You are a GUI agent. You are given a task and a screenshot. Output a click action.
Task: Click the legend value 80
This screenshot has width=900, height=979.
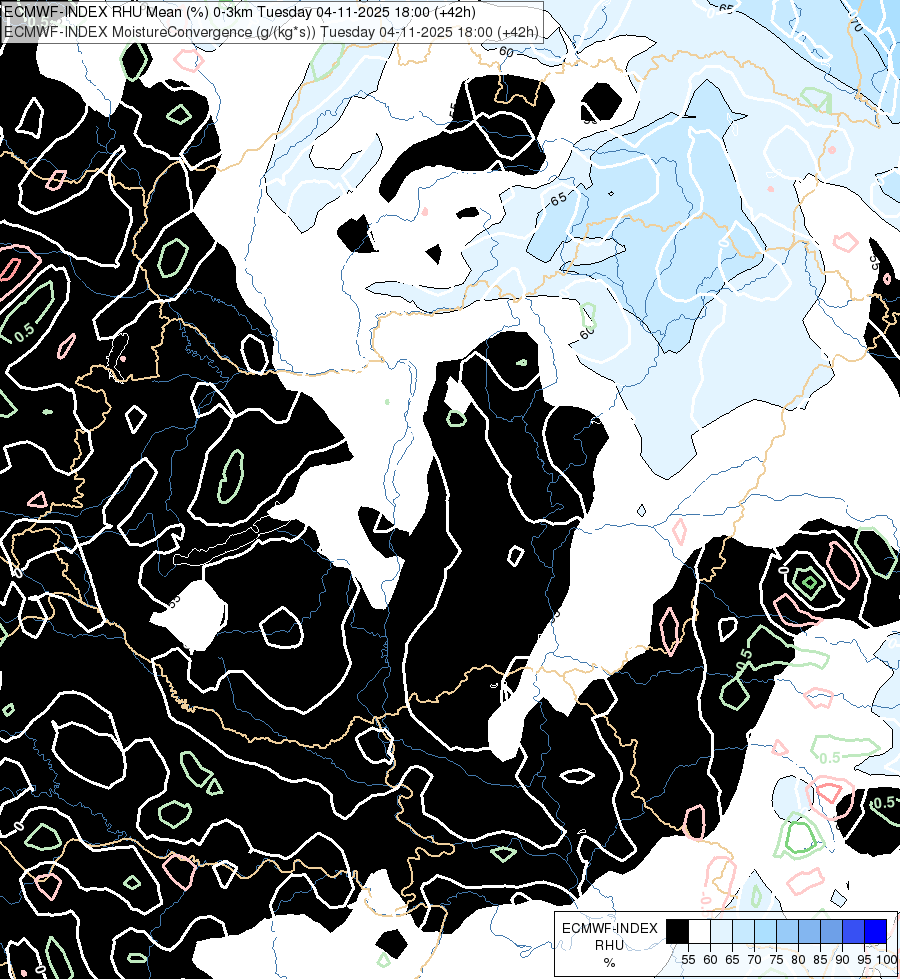(x=798, y=960)
